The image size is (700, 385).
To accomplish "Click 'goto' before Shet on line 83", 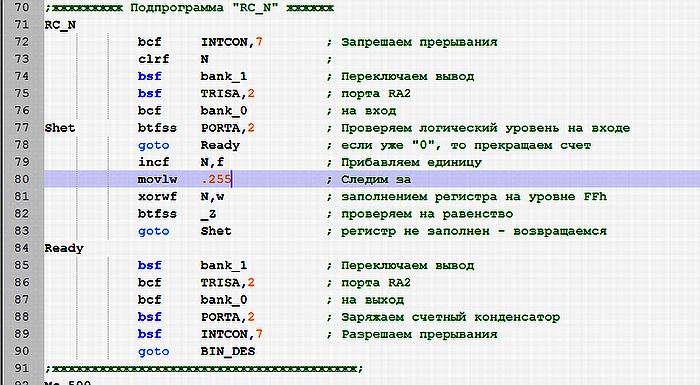I will (153, 231).
